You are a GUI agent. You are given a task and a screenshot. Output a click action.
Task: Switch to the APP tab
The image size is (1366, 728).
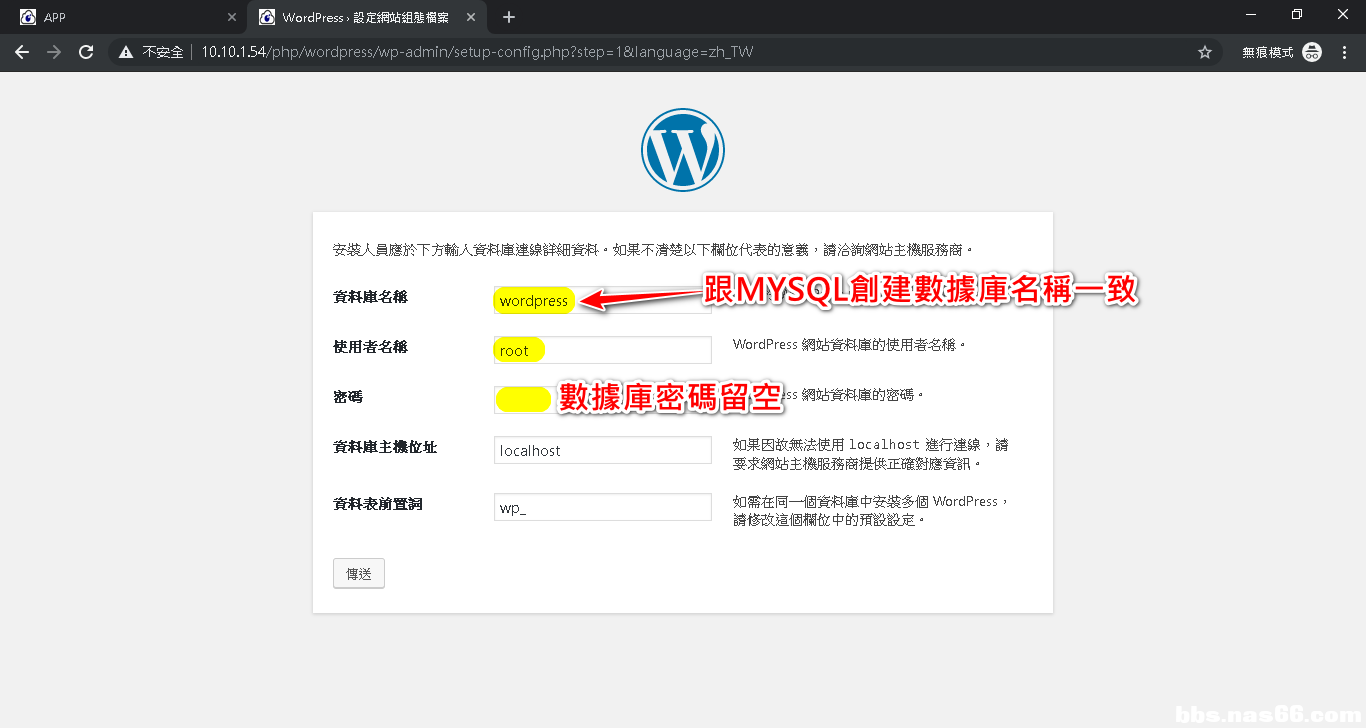click(x=120, y=17)
